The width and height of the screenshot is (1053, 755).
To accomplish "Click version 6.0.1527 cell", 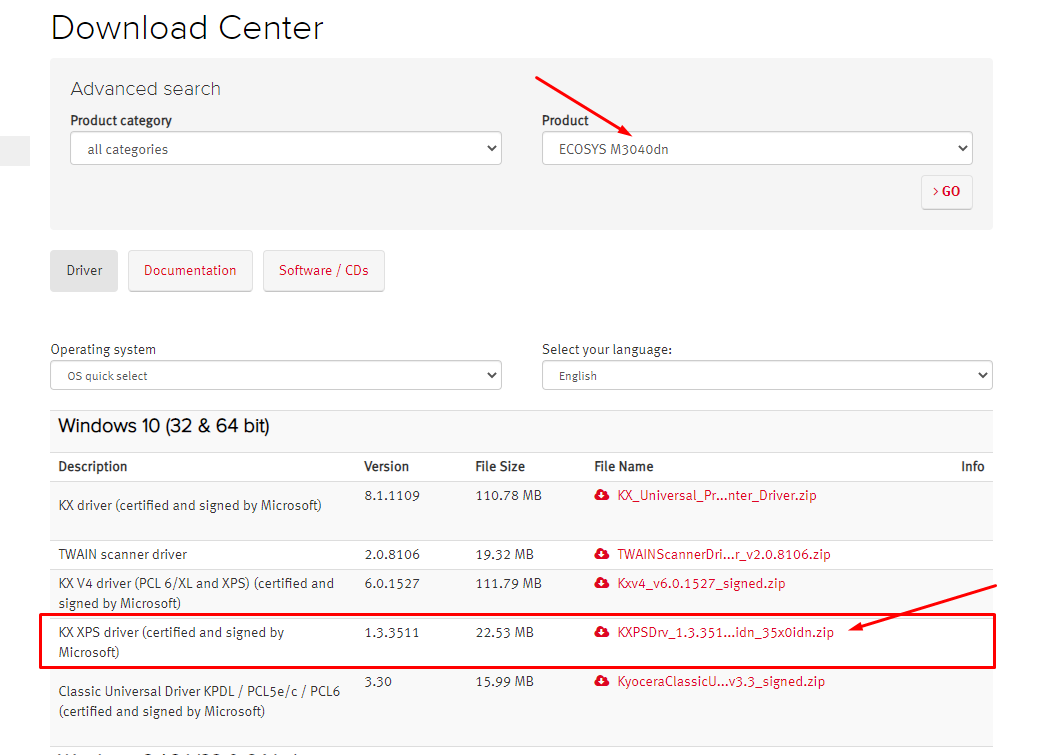I will tap(392, 584).
